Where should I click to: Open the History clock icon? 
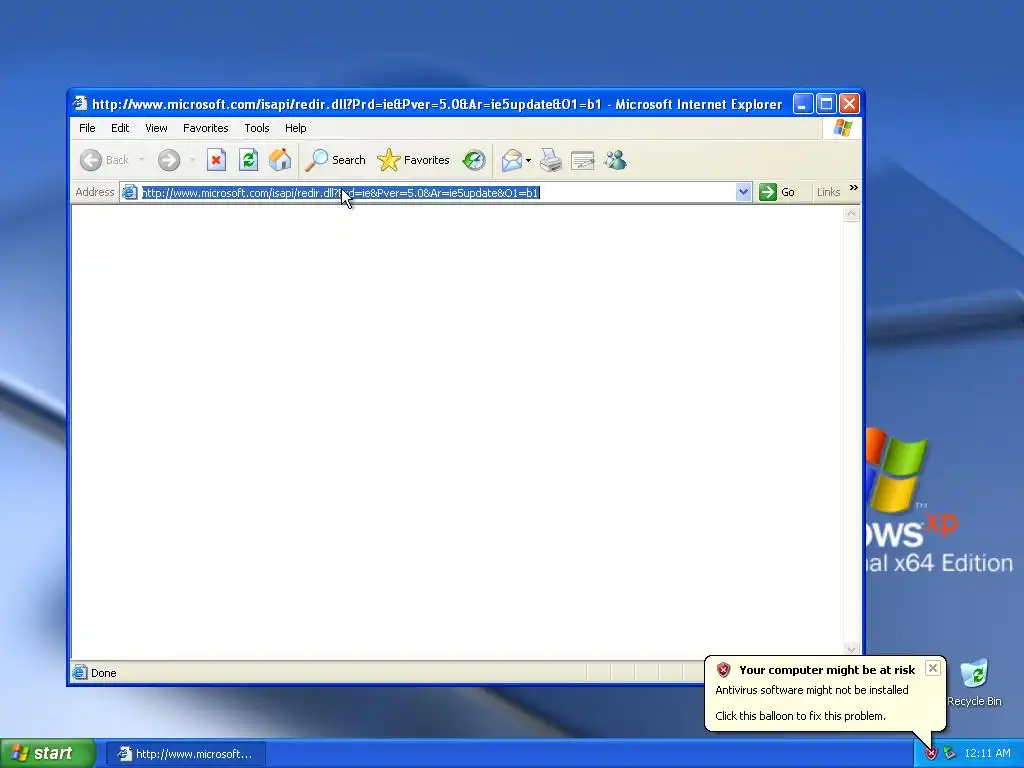(474, 160)
